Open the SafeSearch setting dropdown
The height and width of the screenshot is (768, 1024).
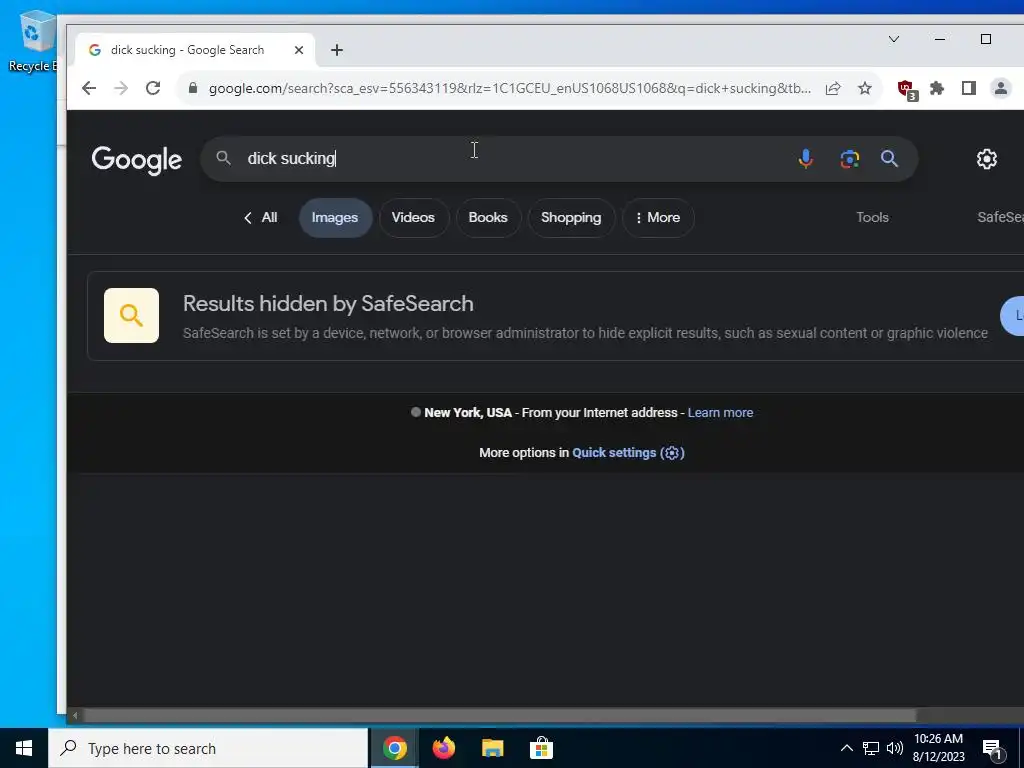click(x=1000, y=217)
